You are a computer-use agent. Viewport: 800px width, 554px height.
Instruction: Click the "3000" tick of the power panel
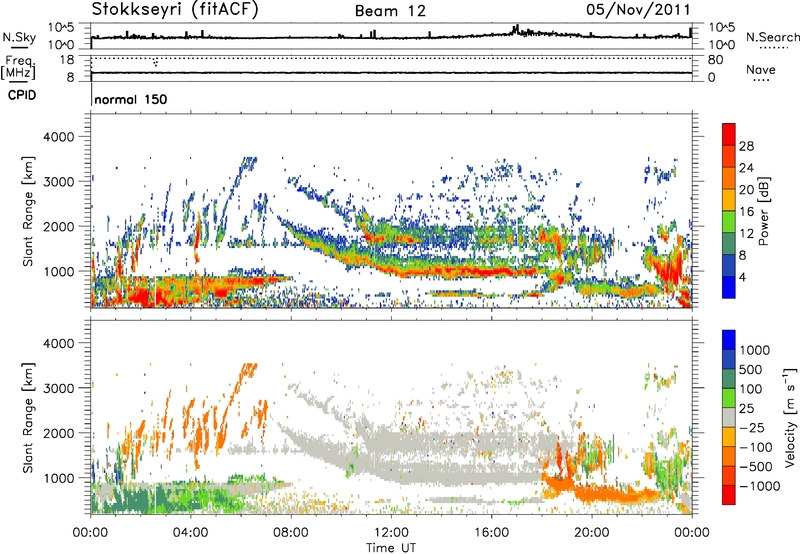point(58,182)
